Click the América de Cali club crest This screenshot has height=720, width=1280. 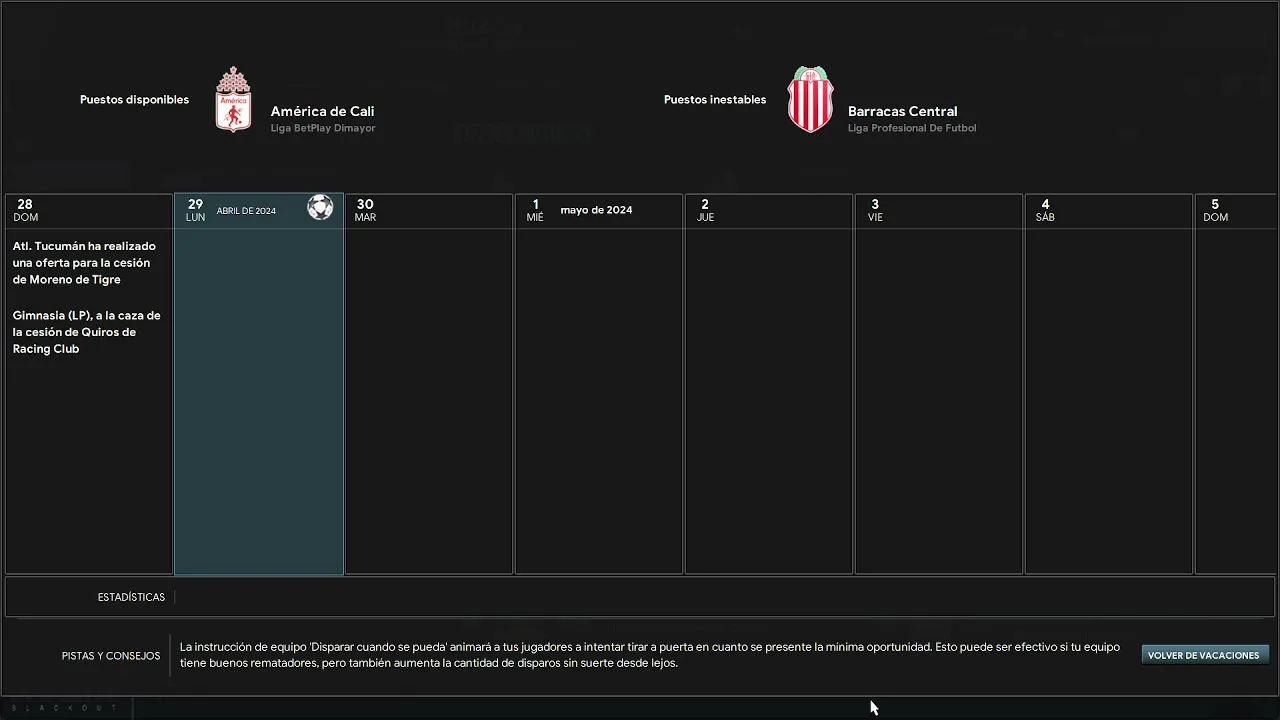pos(233,100)
